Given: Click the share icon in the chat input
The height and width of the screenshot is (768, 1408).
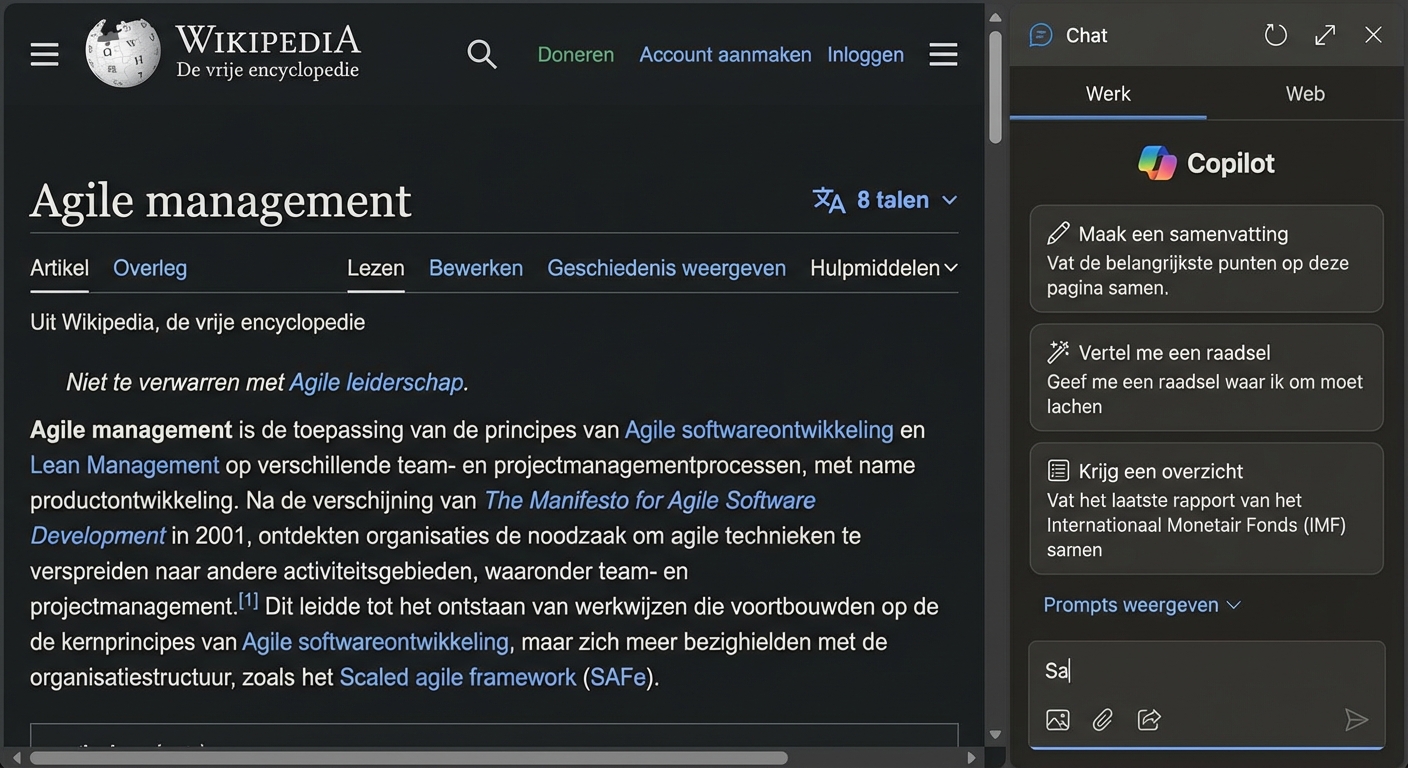Looking at the screenshot, I should point(1148,719).
